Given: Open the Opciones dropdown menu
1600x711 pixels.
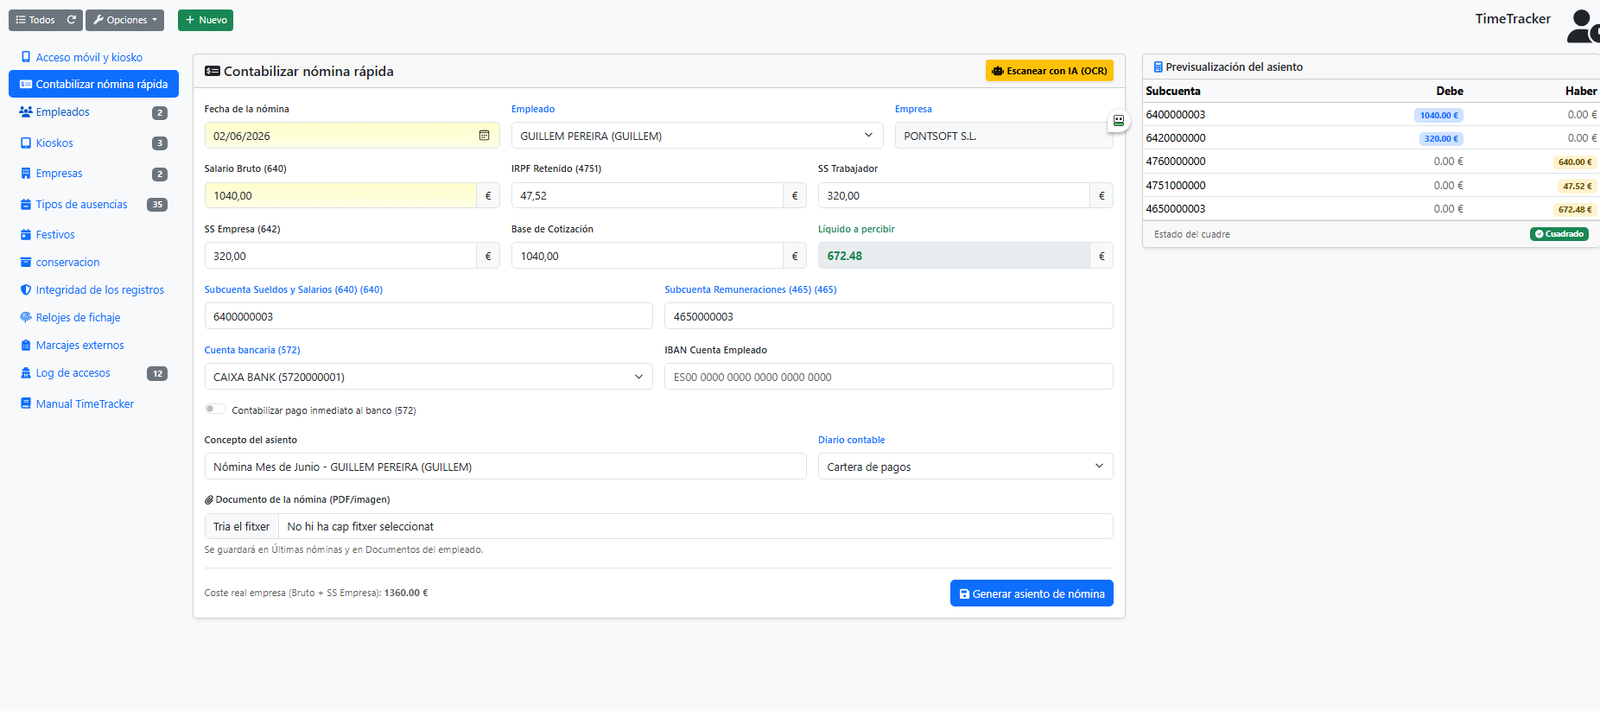Looking at the screenshot, I should [x=125, y=20].
